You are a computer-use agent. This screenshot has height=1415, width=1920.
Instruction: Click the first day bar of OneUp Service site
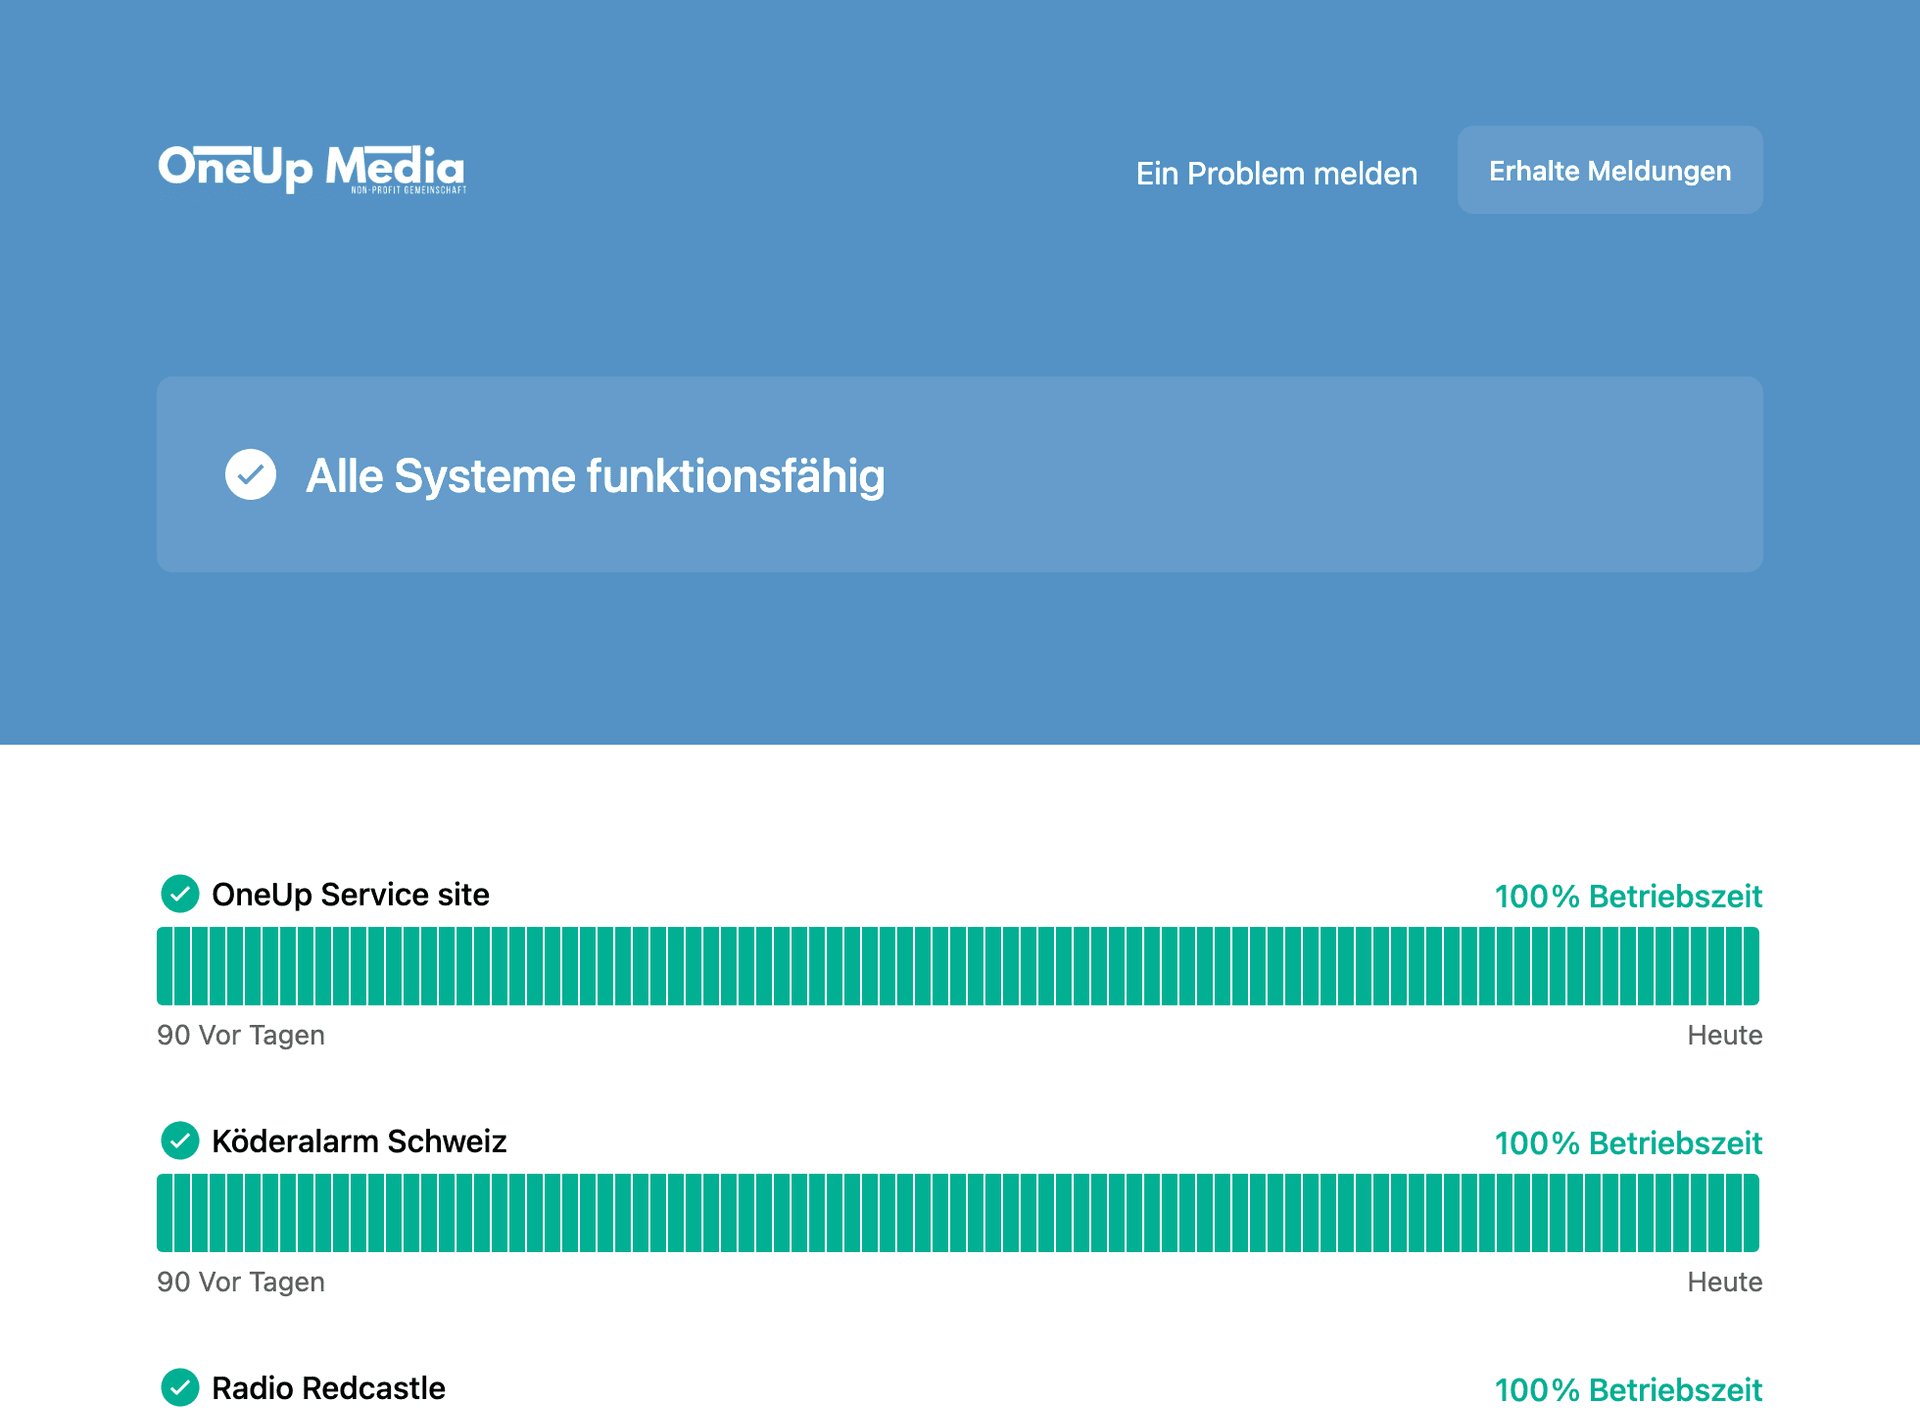tap(164, 966)
